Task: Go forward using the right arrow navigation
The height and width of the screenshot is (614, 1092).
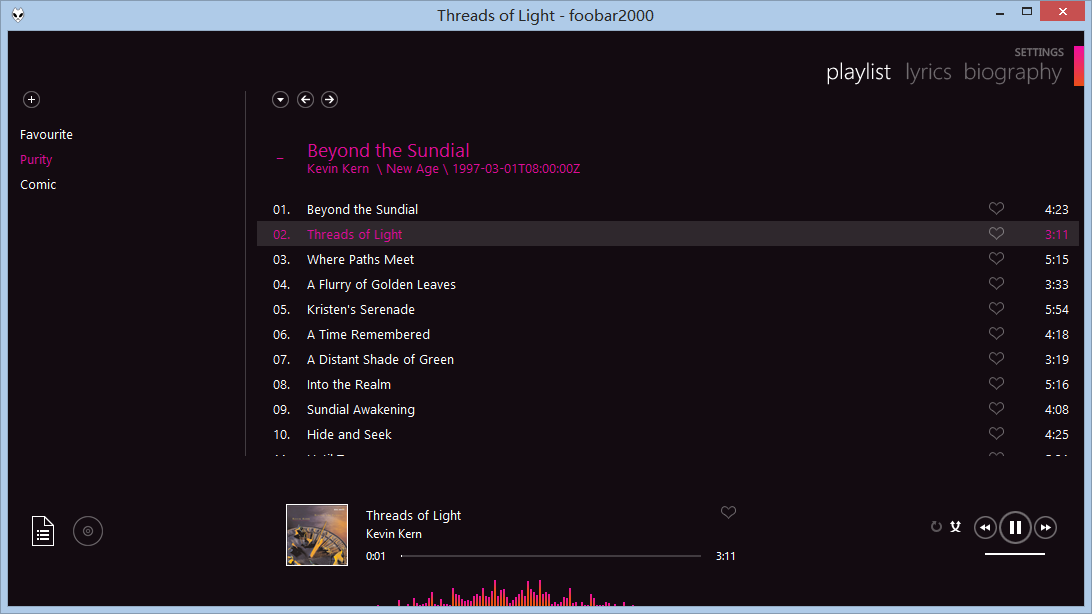Action: tap(329, 99)
